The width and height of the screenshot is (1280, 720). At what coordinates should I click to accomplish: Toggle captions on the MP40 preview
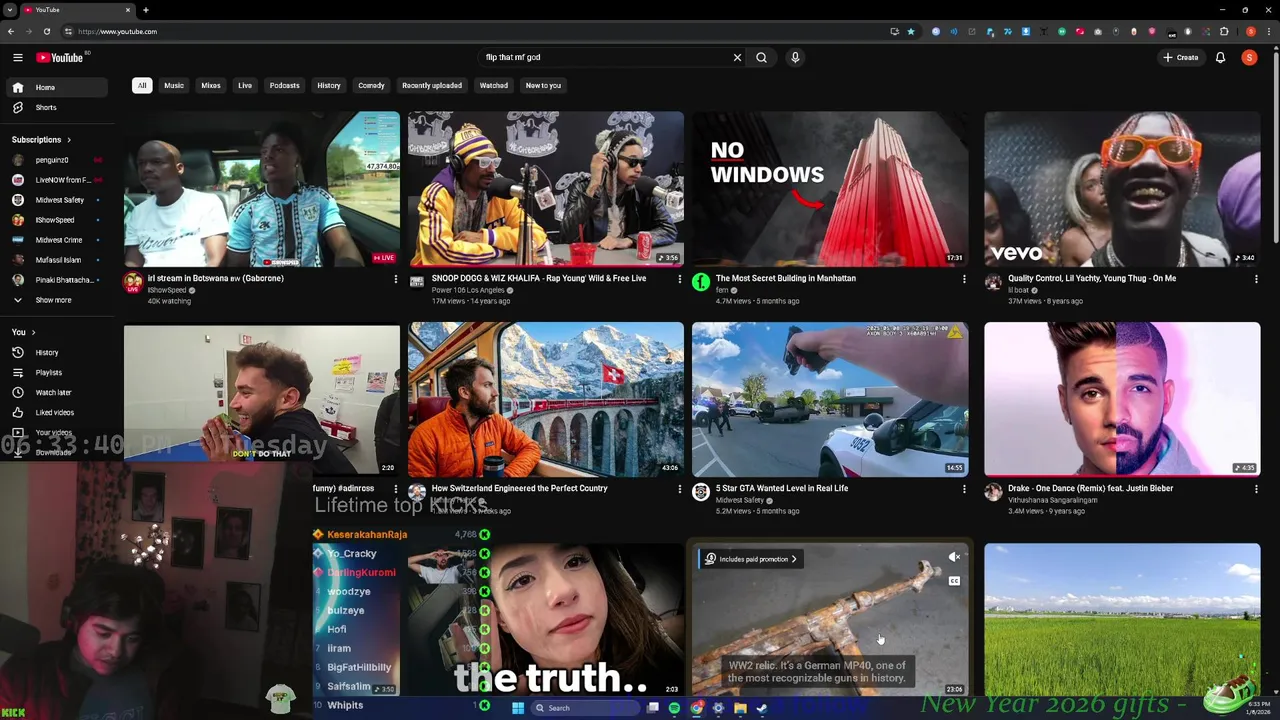pos(954,581)
